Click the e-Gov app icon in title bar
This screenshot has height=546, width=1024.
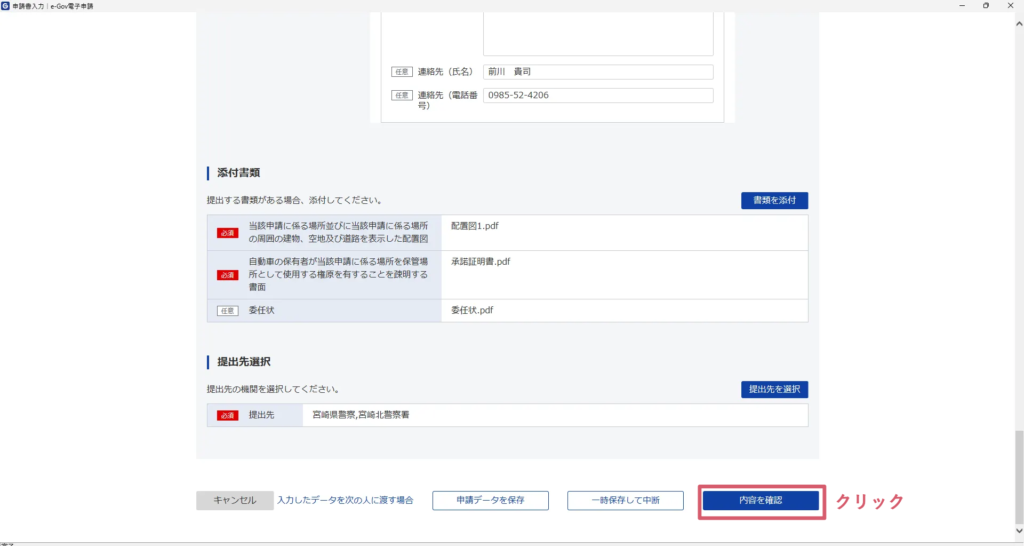pos(6,6)
